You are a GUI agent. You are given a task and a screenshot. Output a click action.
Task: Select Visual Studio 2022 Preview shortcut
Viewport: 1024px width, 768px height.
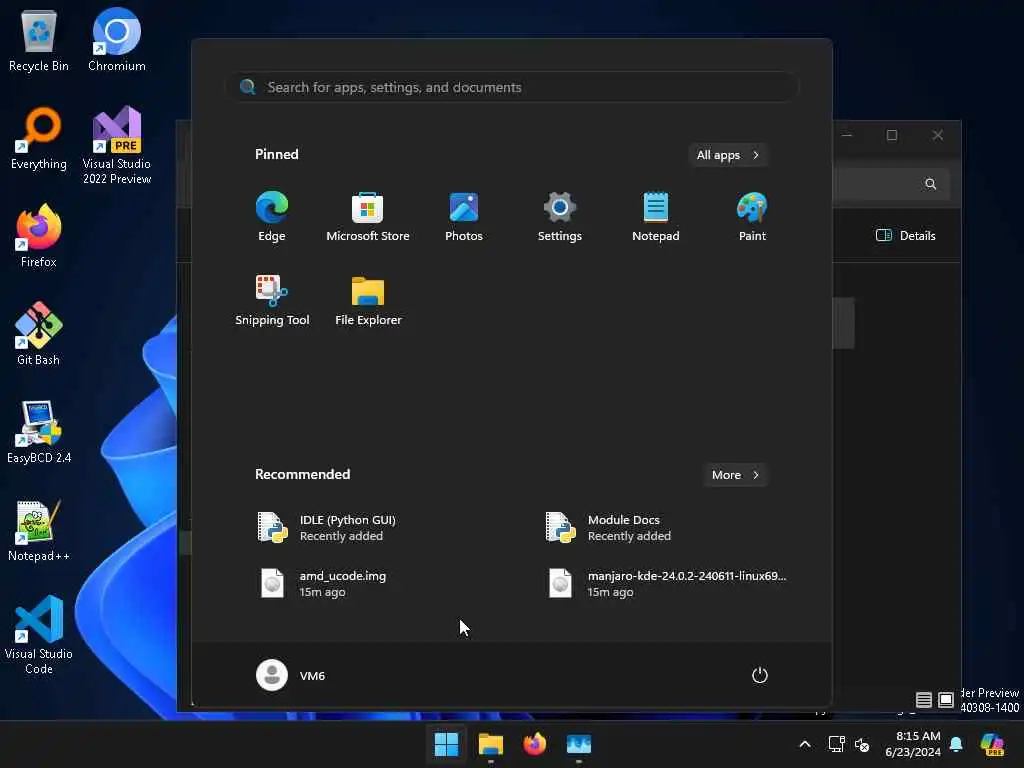[117, 145]
